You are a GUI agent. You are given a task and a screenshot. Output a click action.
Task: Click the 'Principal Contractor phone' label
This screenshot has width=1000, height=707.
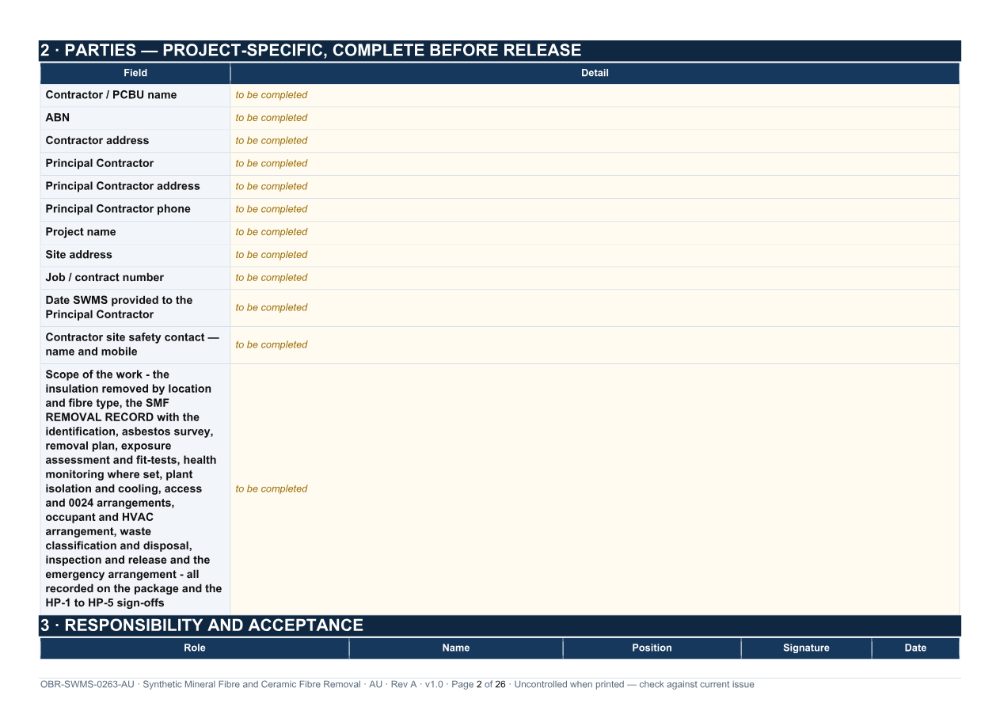[118, 209]
